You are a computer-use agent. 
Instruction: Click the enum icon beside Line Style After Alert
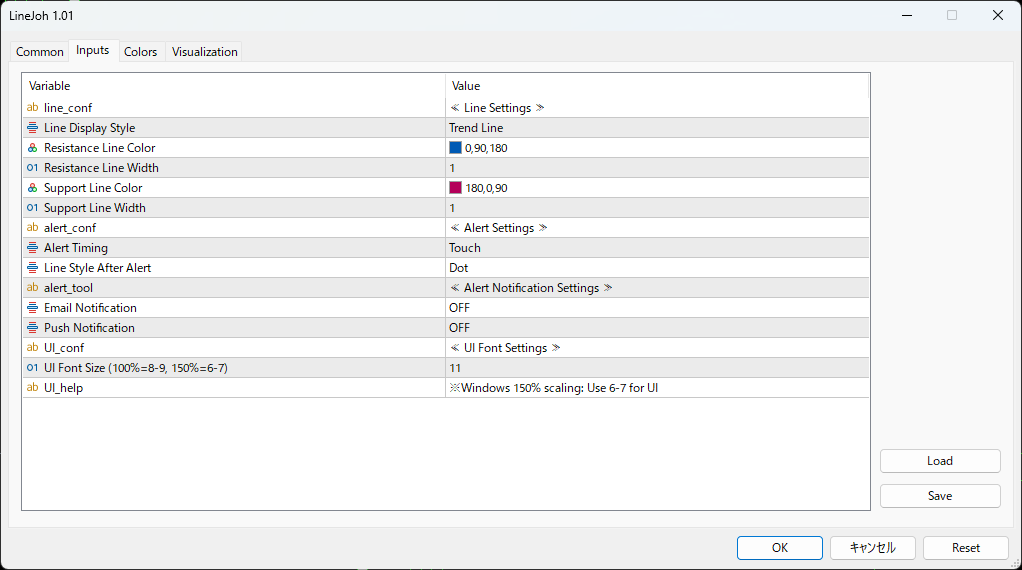[33, 268]
